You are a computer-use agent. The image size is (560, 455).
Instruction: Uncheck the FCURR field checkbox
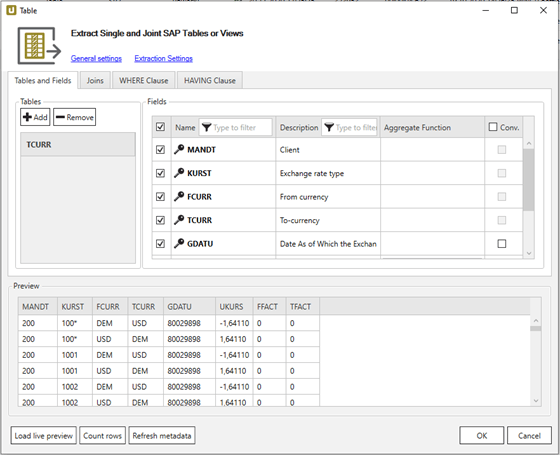pos(160,196)
